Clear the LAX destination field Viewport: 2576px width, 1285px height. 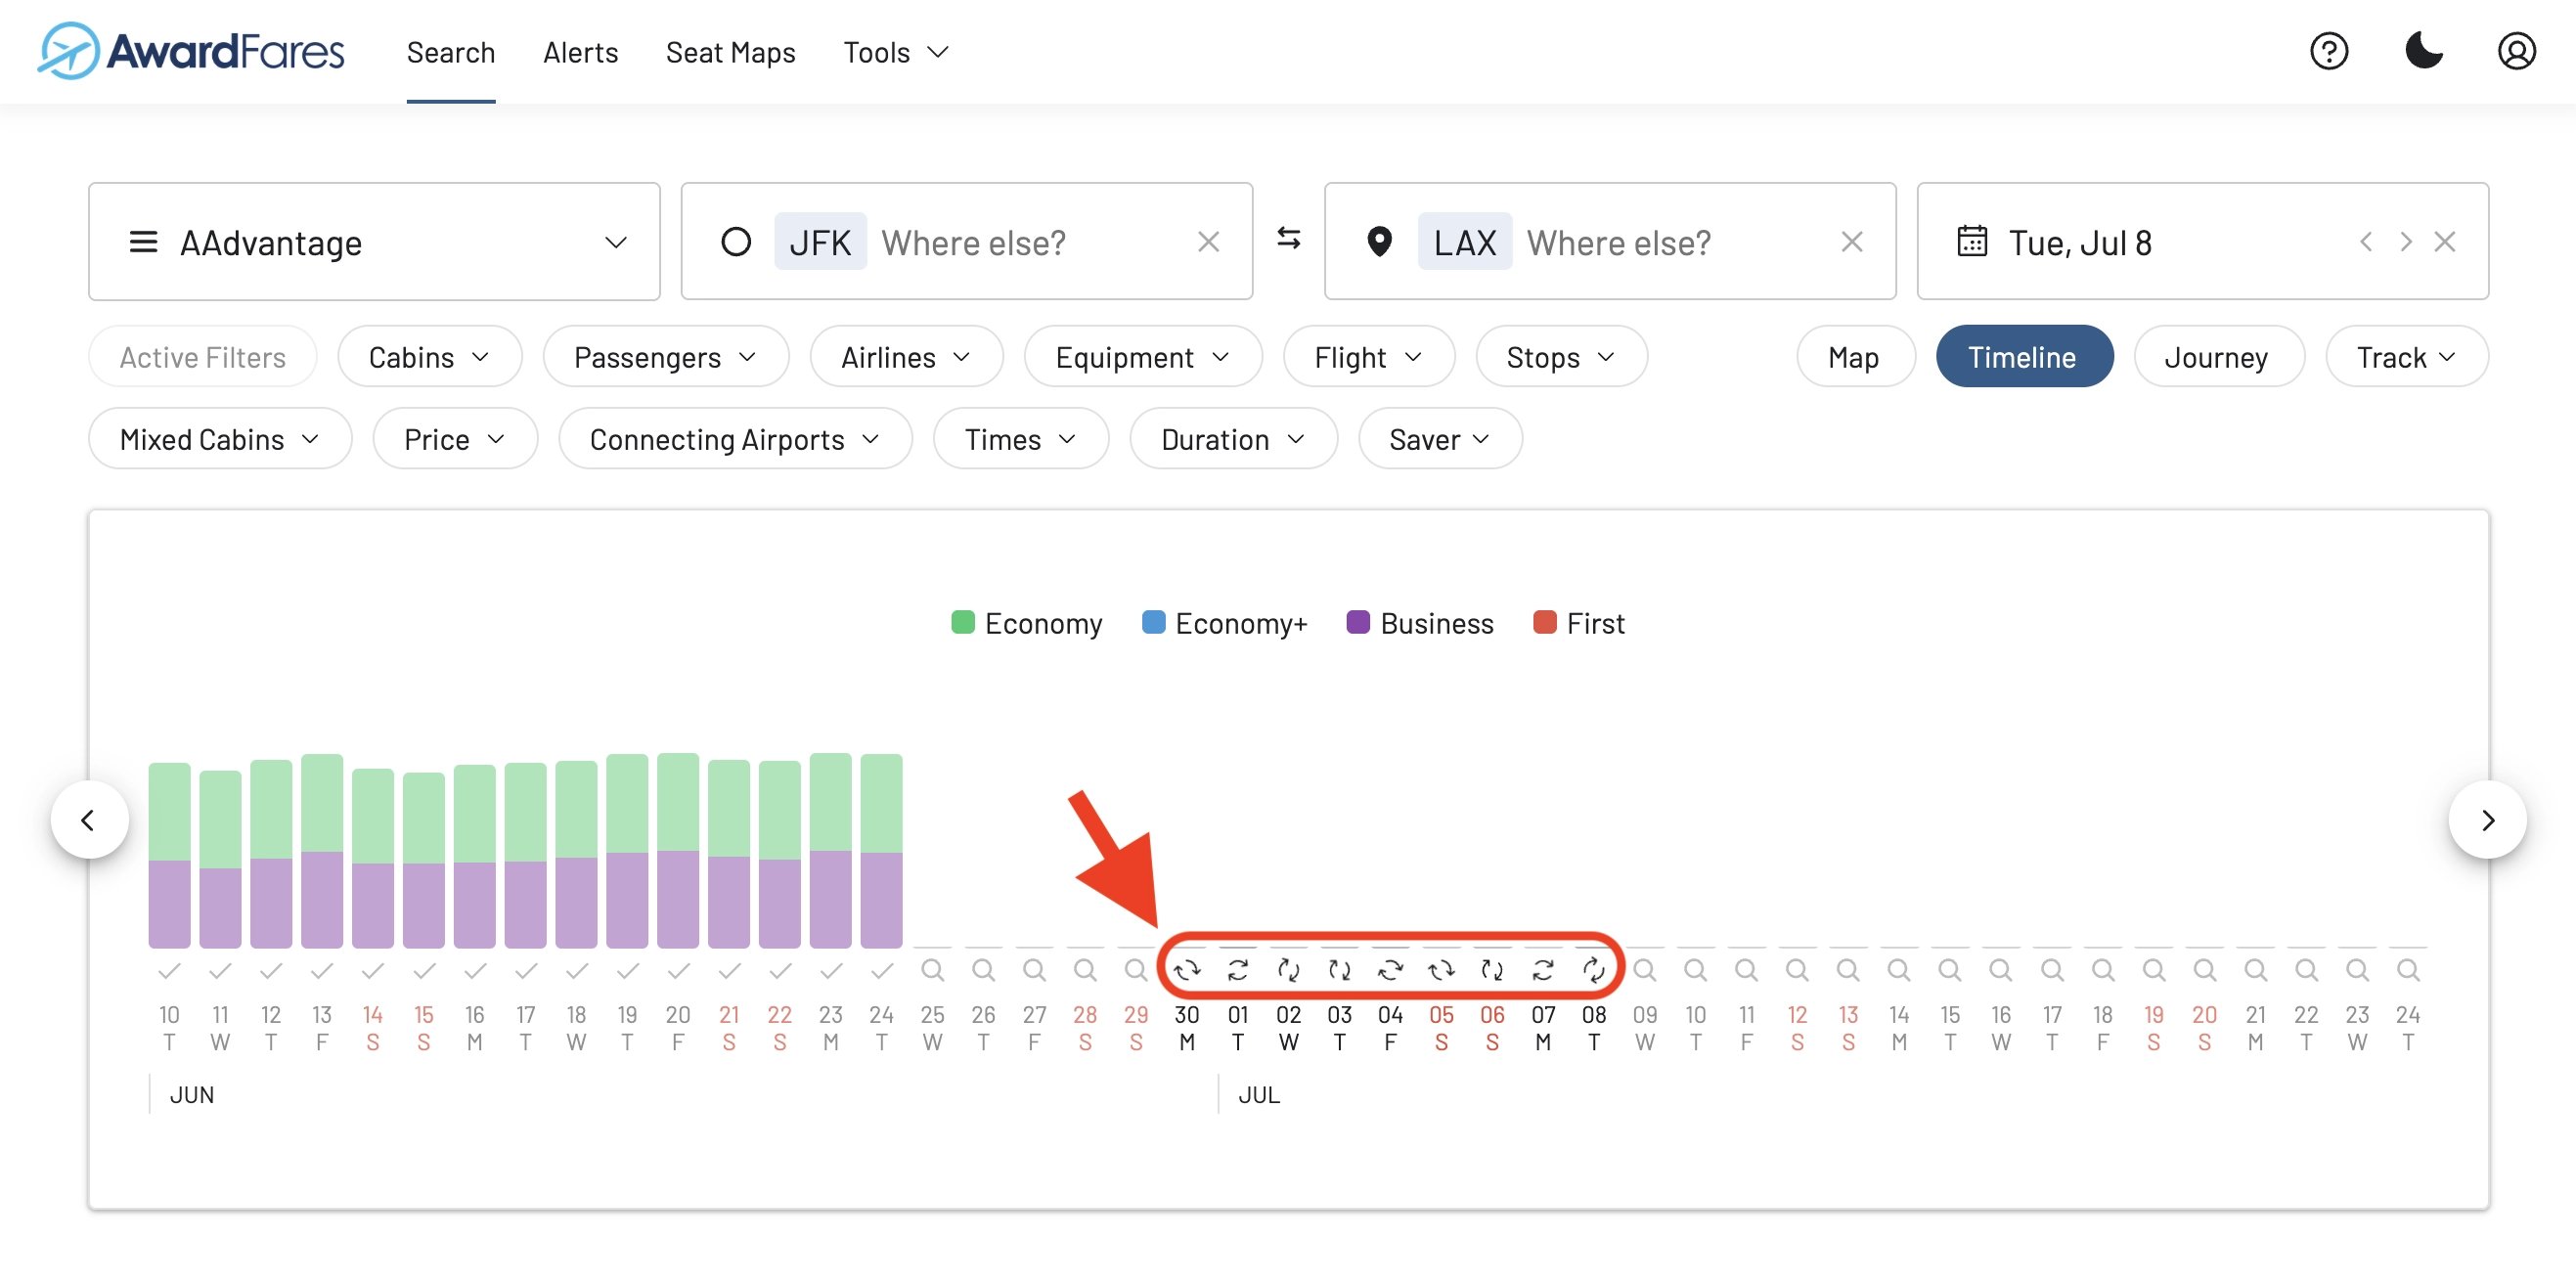(1851, 242)
